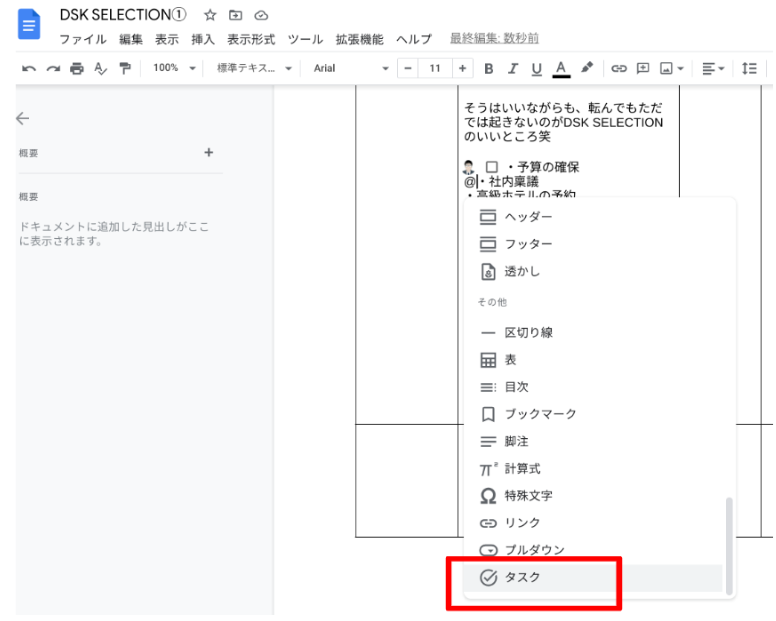Check the cloud save status icon
The width and height of the screenshot is (776, 621).
tap(261, 16)
